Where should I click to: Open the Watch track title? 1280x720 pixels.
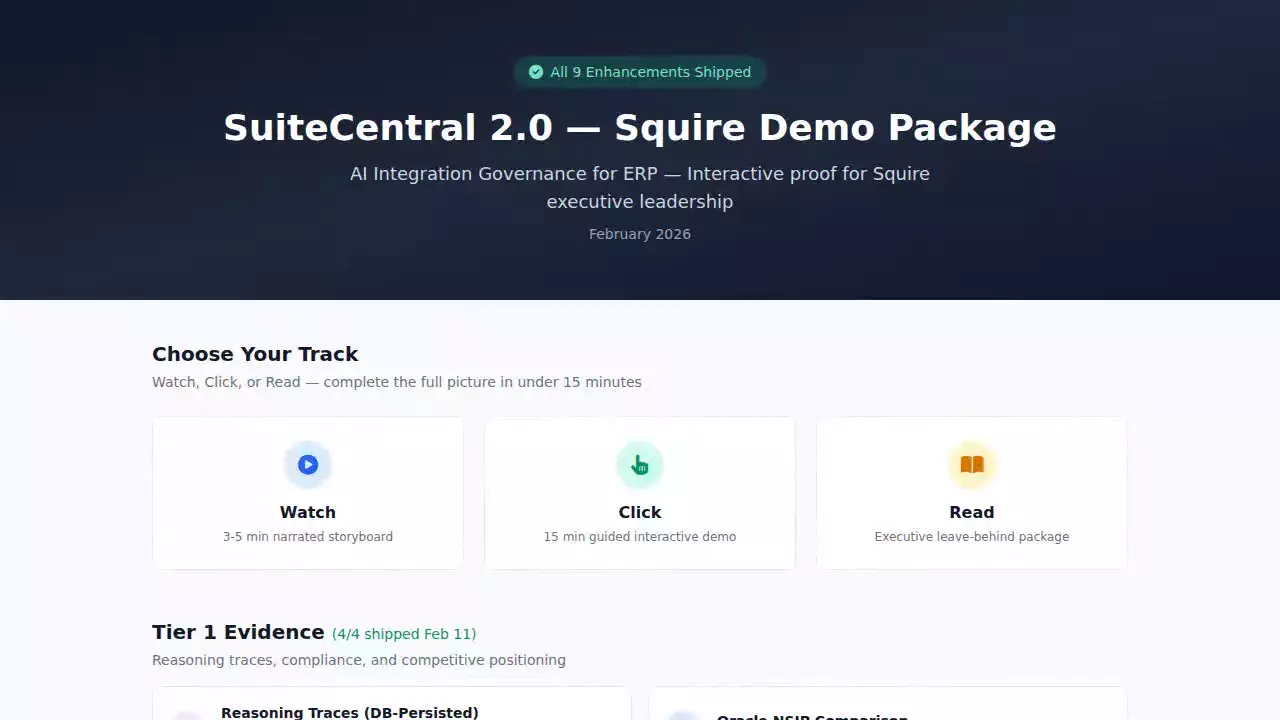point(308,512)
